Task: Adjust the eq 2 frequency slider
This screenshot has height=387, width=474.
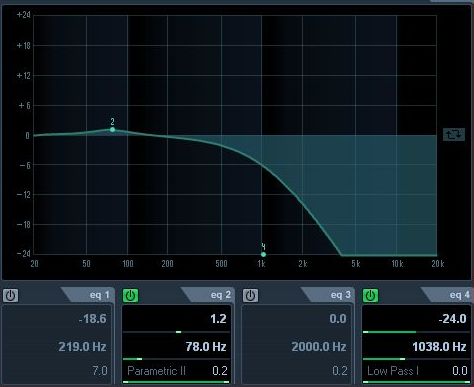Action: pos(176,359)
